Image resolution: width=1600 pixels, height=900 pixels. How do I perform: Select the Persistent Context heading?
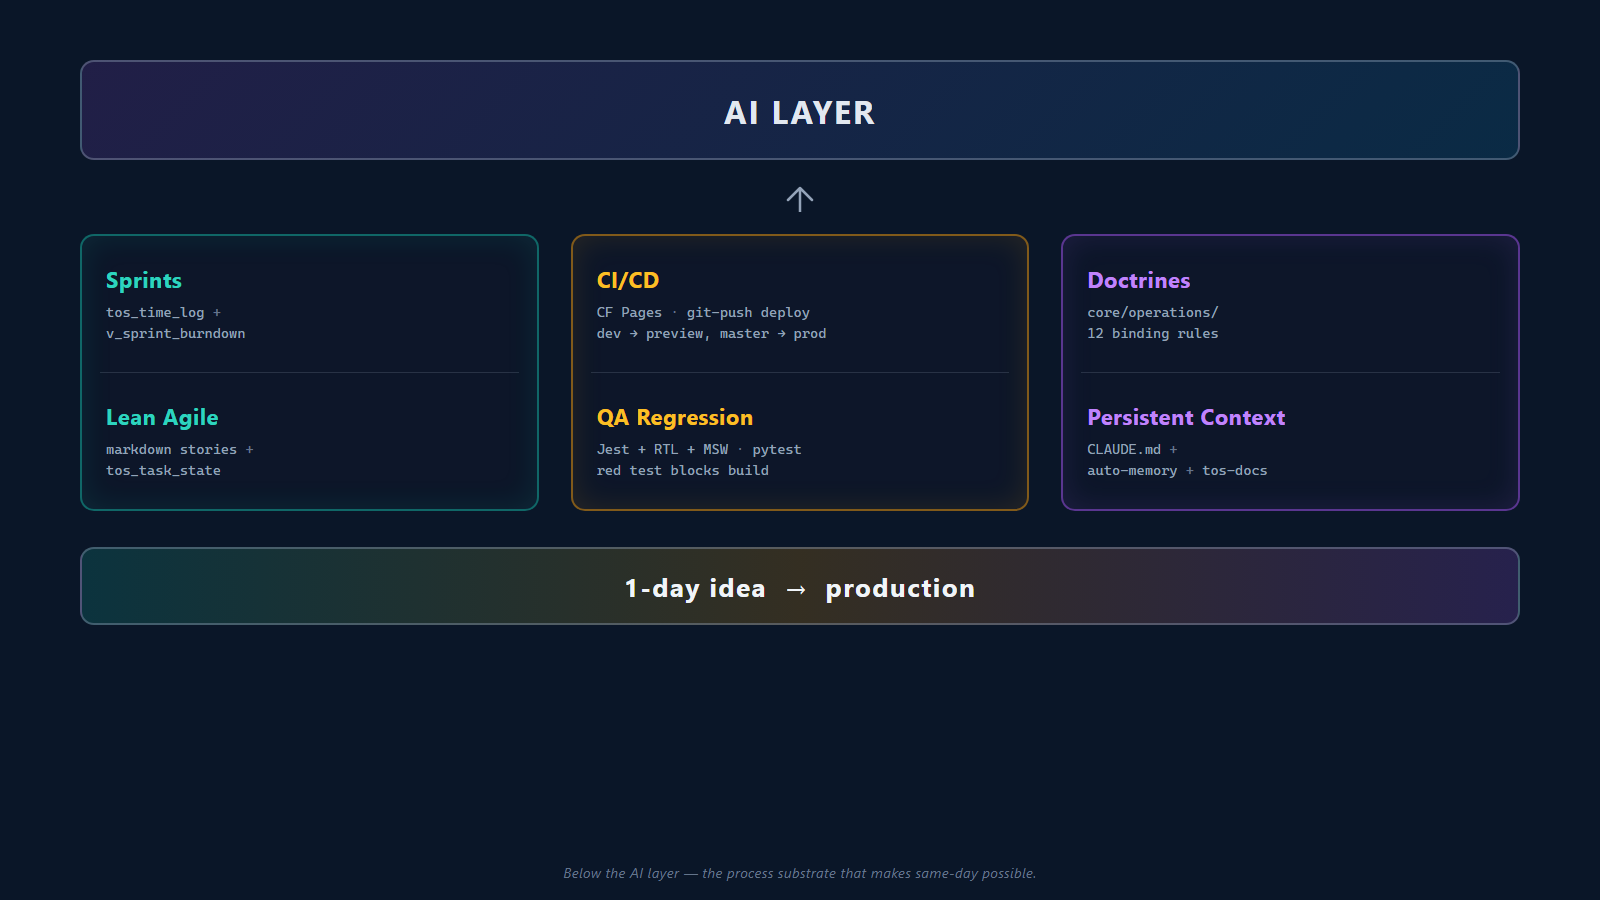coord(1186,418)
